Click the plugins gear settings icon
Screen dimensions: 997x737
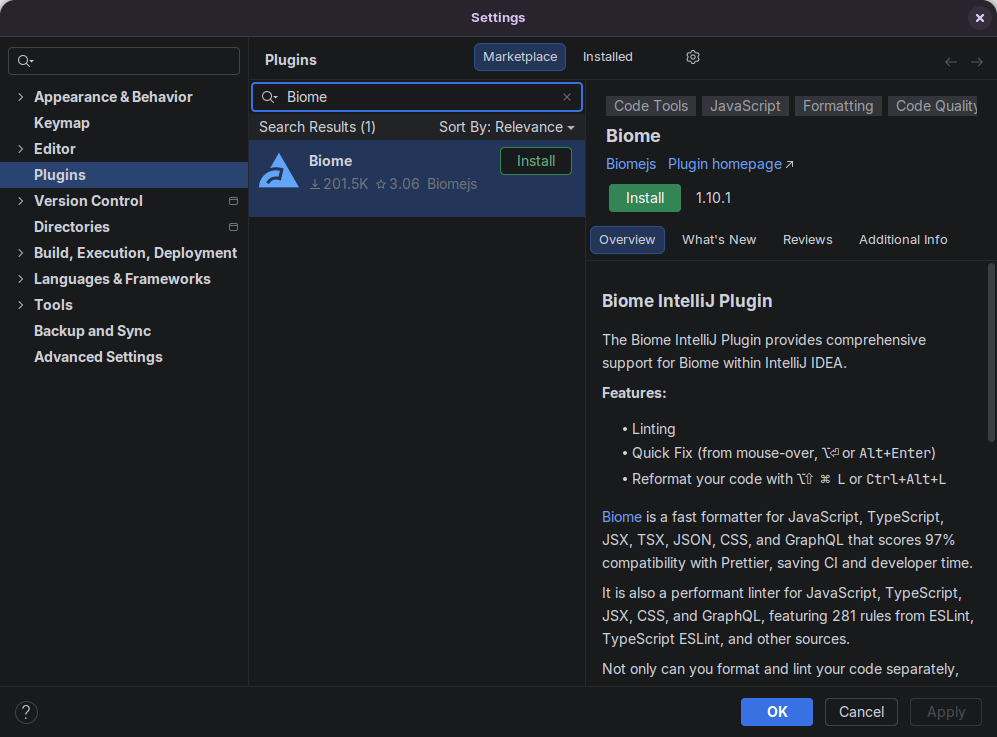pyautogui.click(x=693, y=57)
